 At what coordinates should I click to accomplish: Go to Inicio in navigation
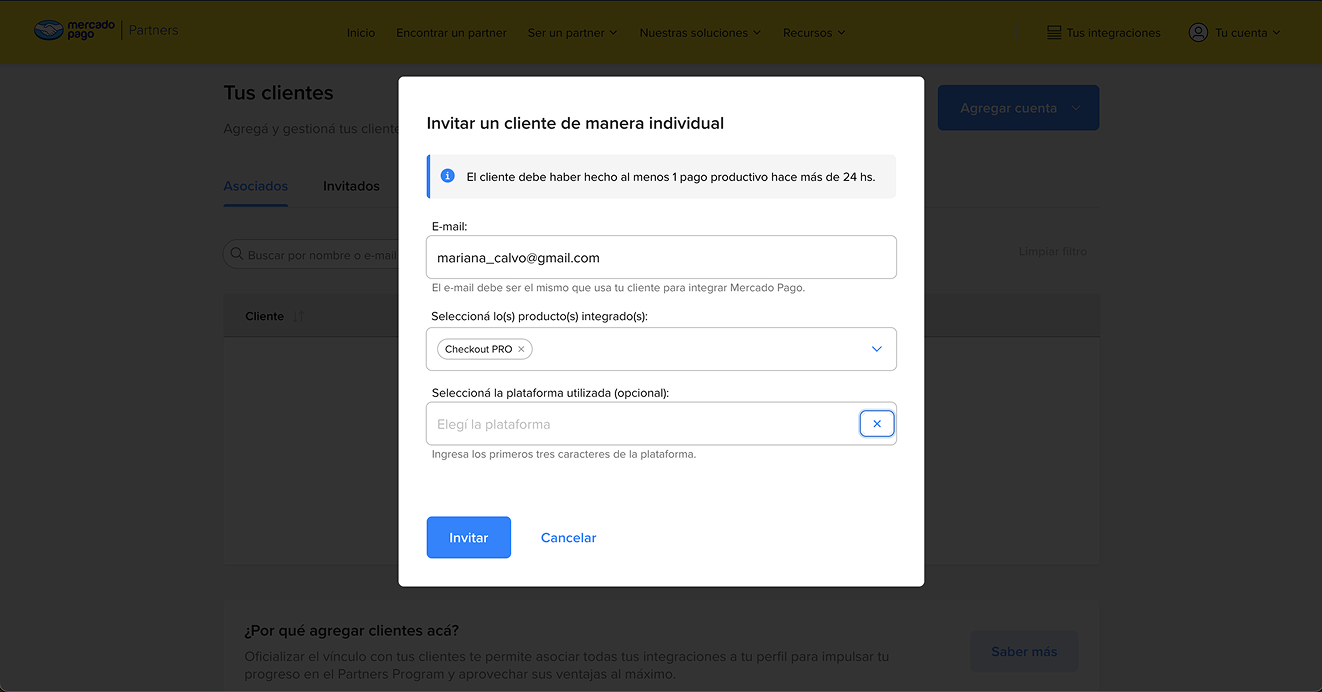(x=361, y=33)
